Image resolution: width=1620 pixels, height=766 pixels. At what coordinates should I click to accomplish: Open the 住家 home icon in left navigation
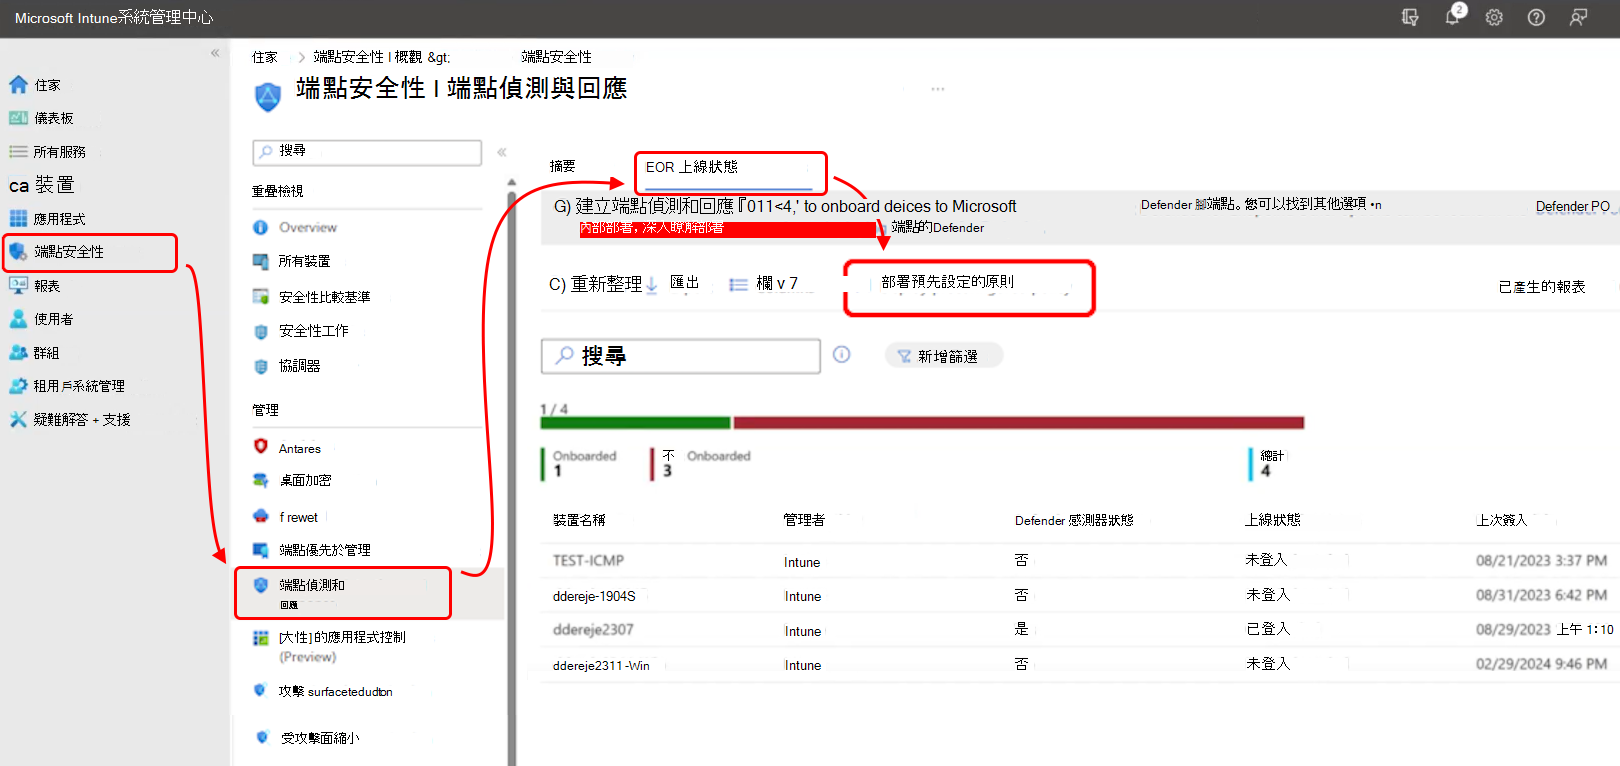pos(18,85)
